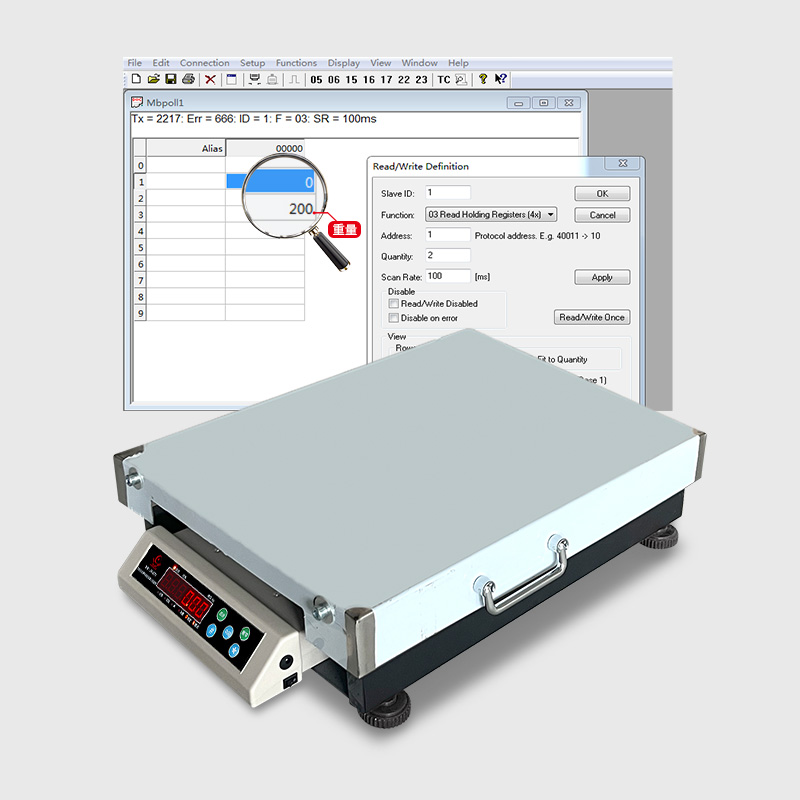The height and width of the screenshot is (800, 800).
Task: Open the Functions menu
Action: [x=296, y=63]
